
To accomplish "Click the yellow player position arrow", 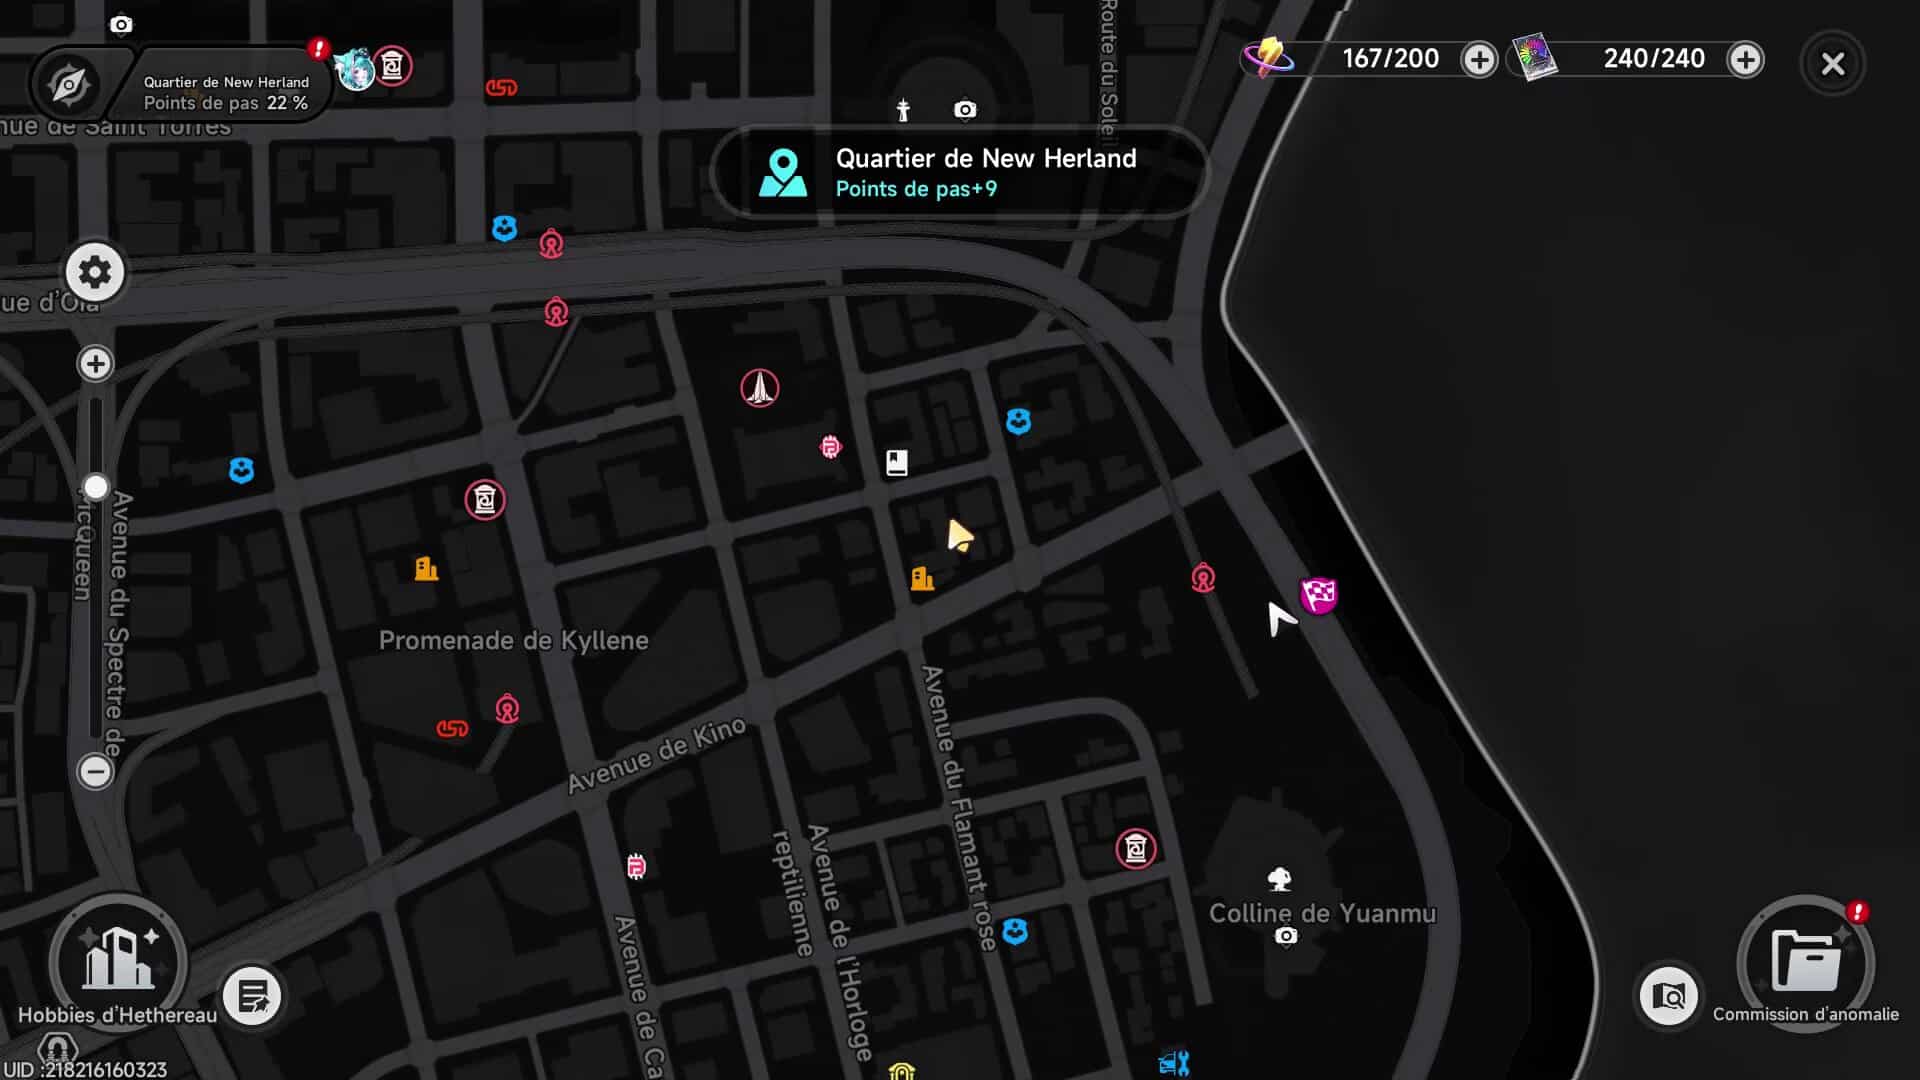I will [959, 536].
